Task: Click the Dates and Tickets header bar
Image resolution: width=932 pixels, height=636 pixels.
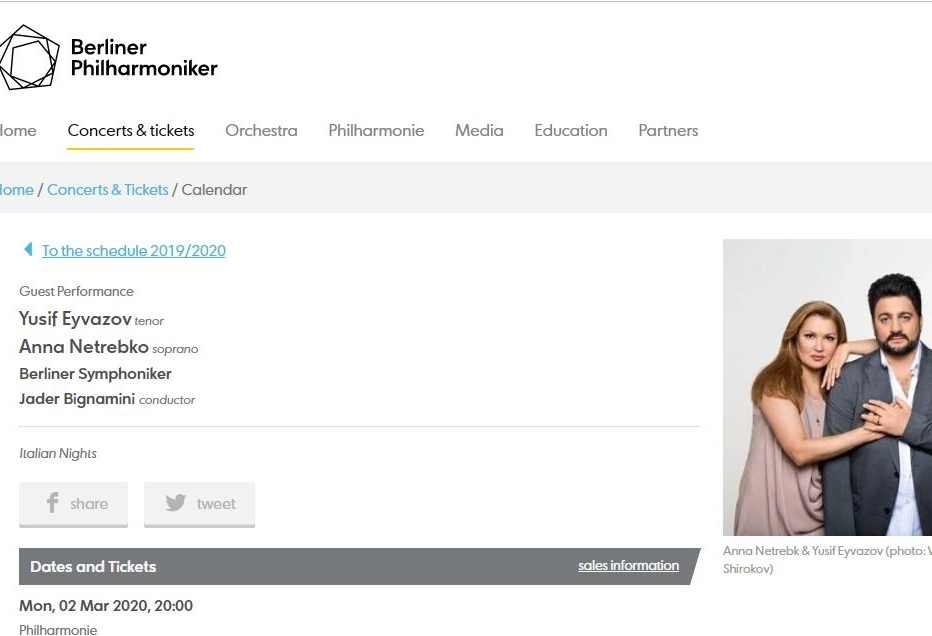Action: (x=360, y=566)
